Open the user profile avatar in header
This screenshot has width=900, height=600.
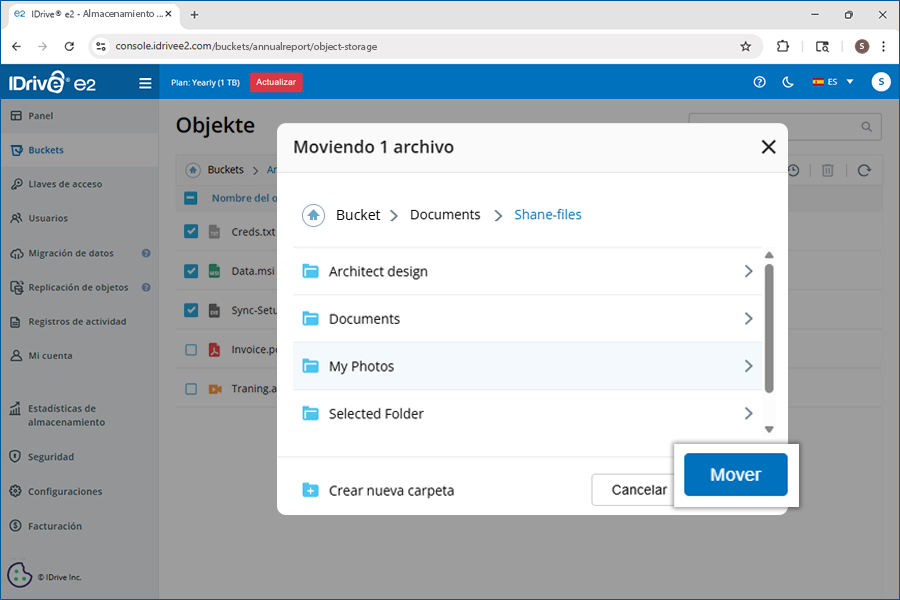click(x=880, y=82)
